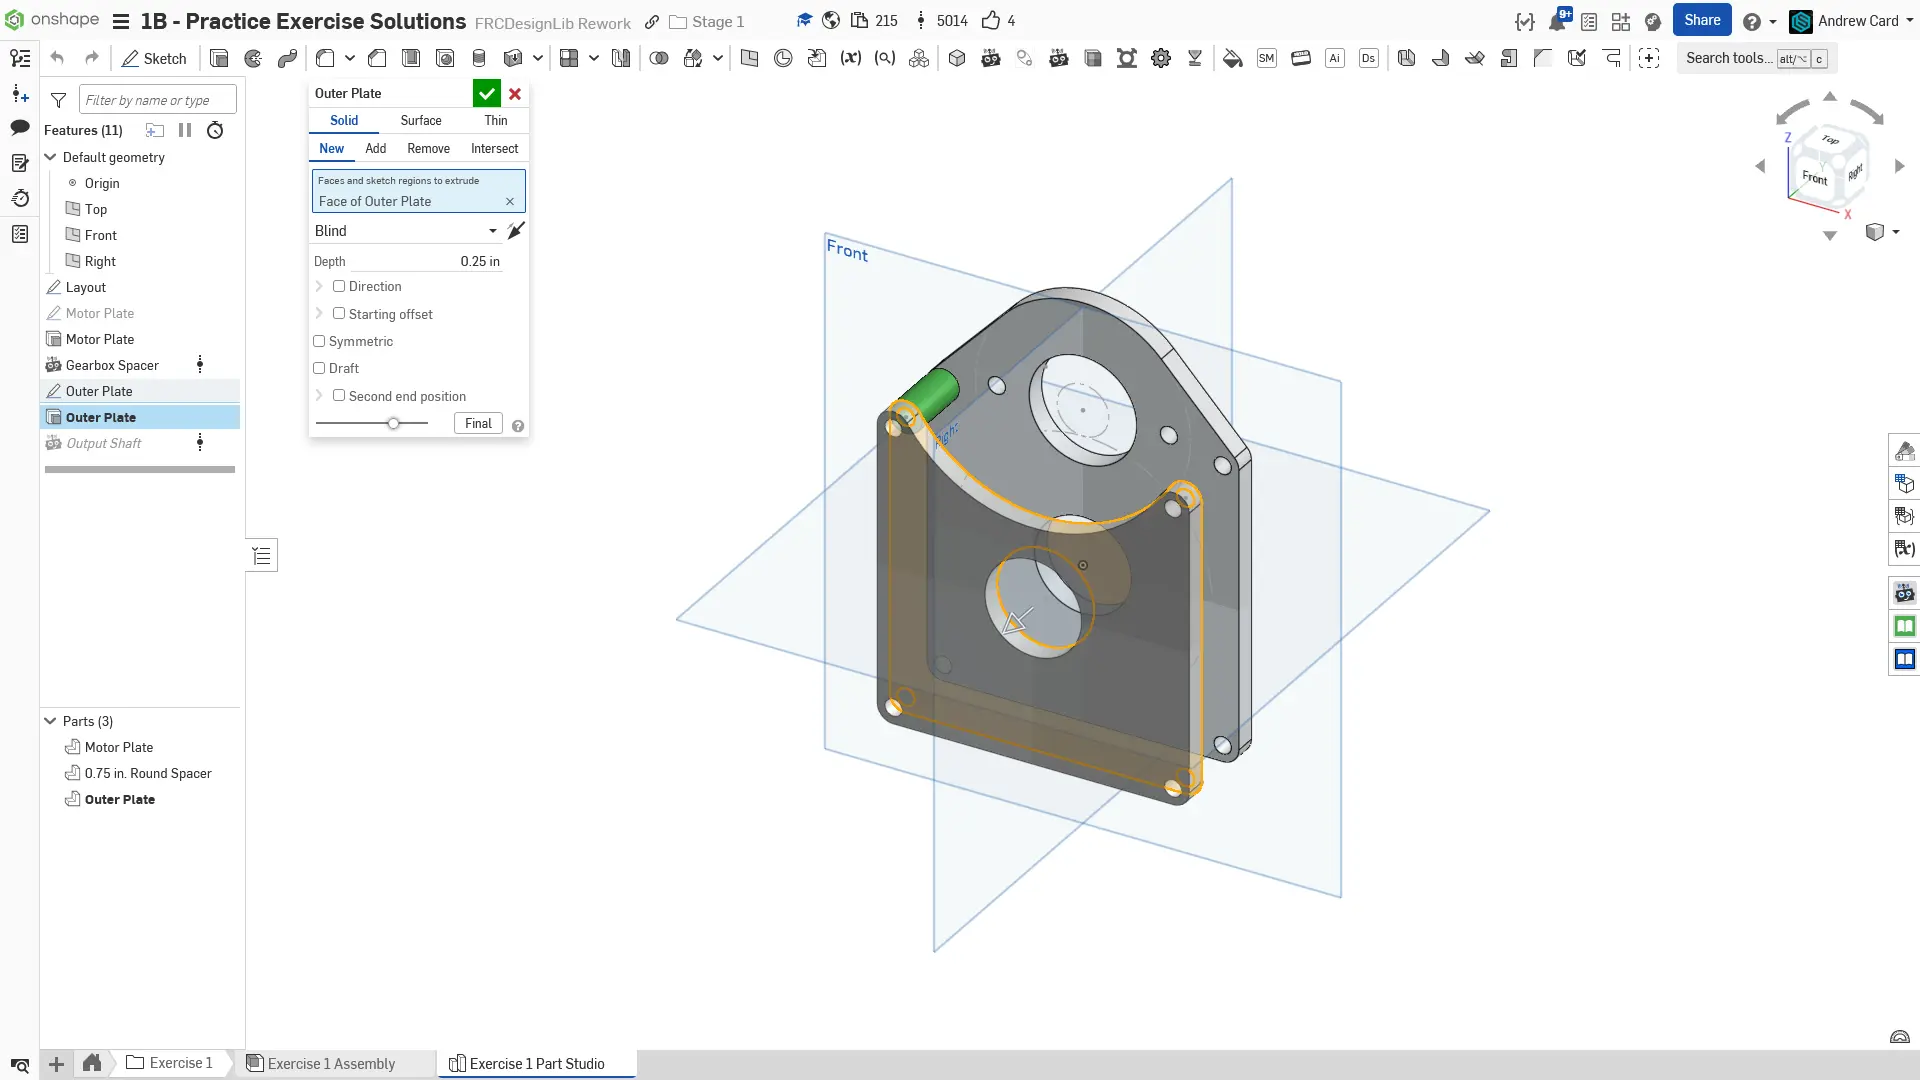
Task: Collapse the Parts (3) list
Action: click(50, 721)
